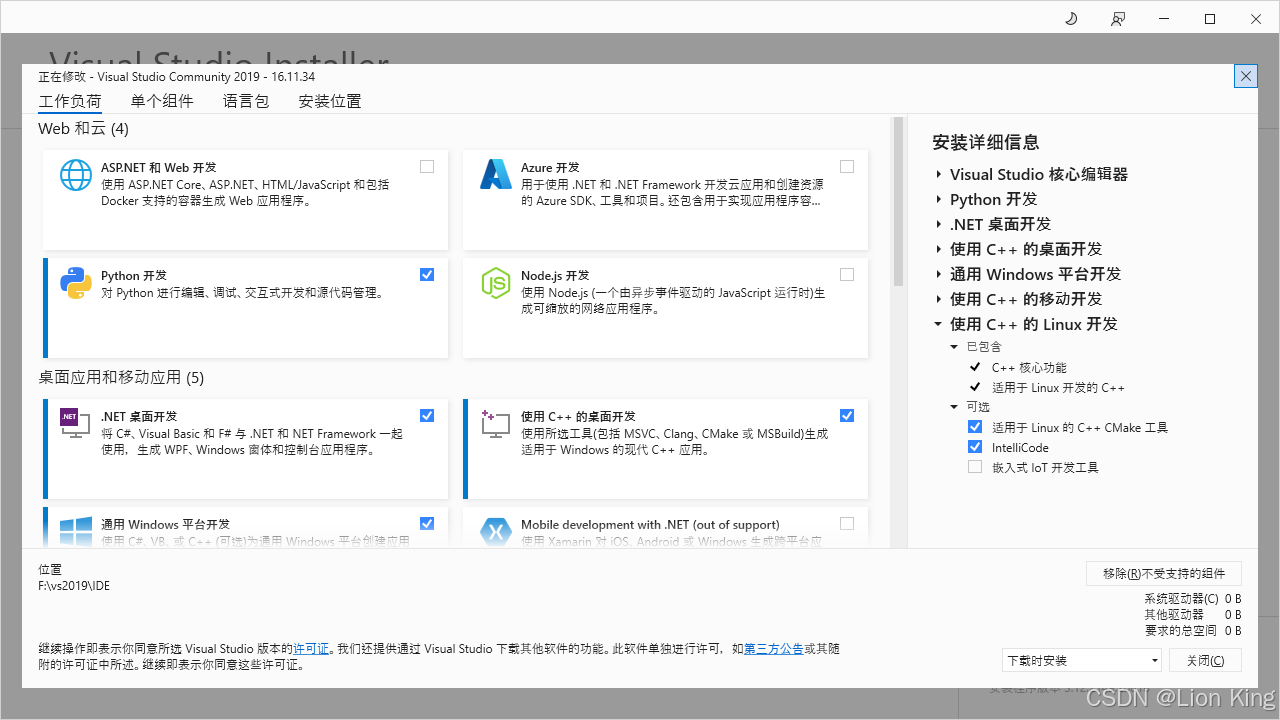
Task: Expand 使用 C++ 的移动开发 details
Action: click(x=939, y=299)
